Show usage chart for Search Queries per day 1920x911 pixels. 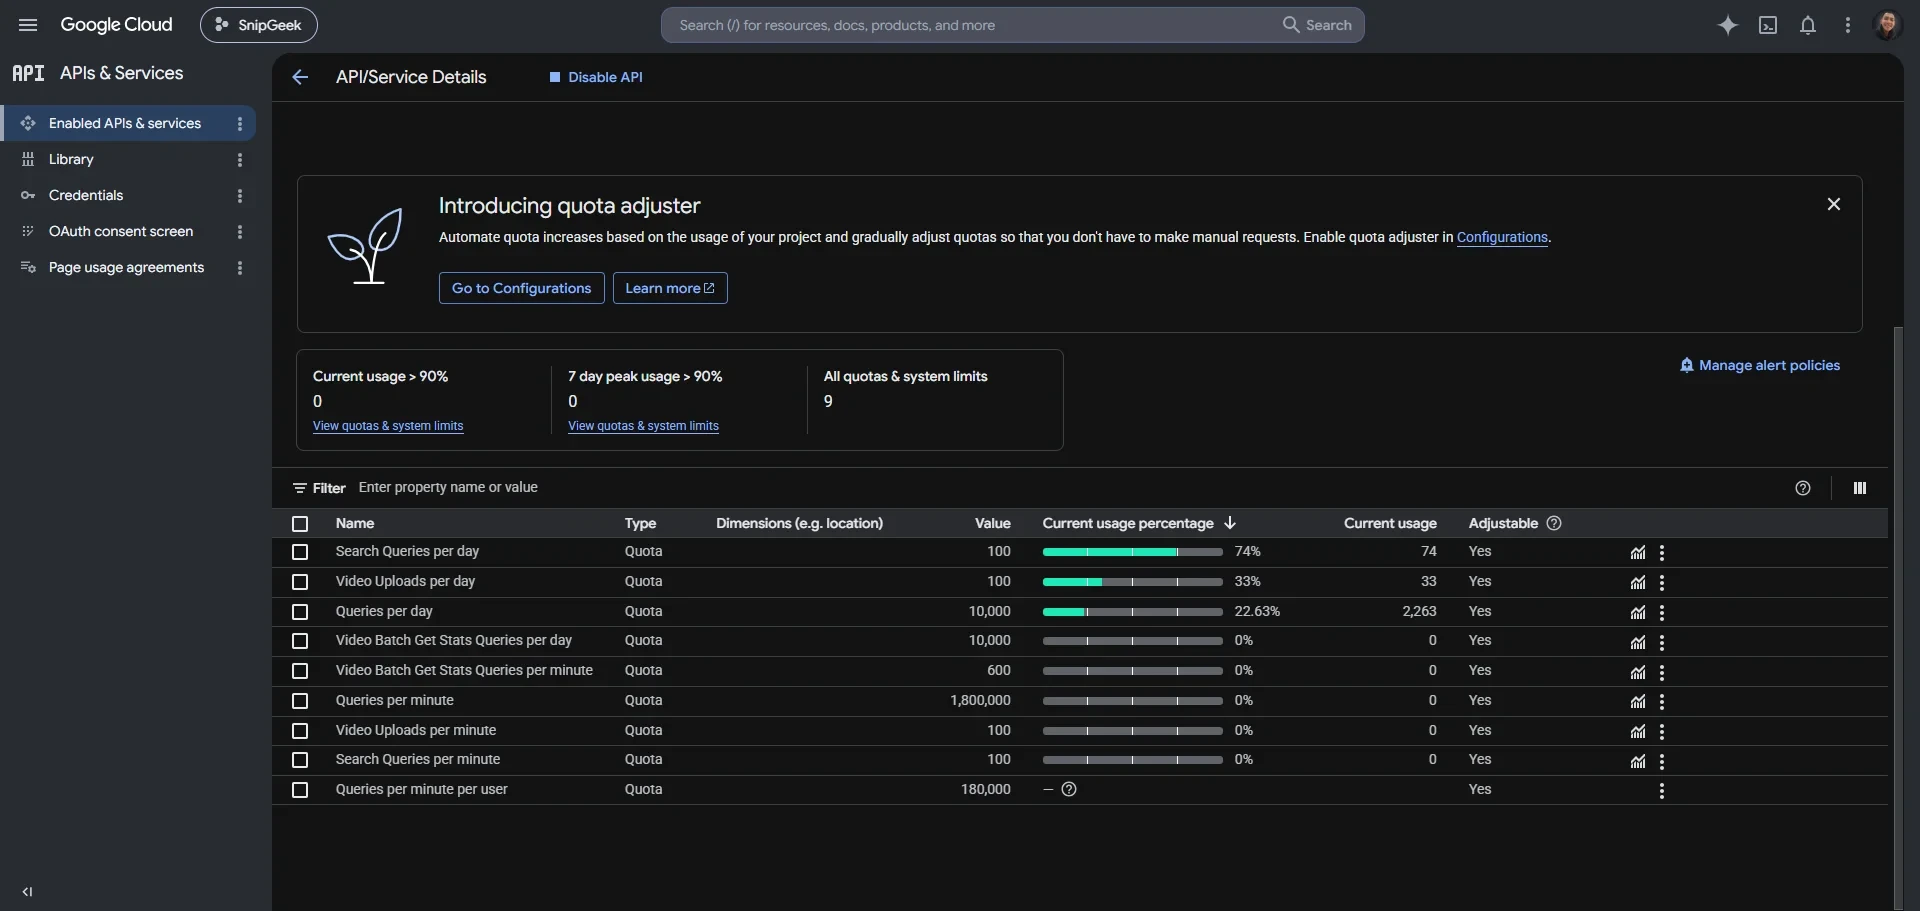1638,552
